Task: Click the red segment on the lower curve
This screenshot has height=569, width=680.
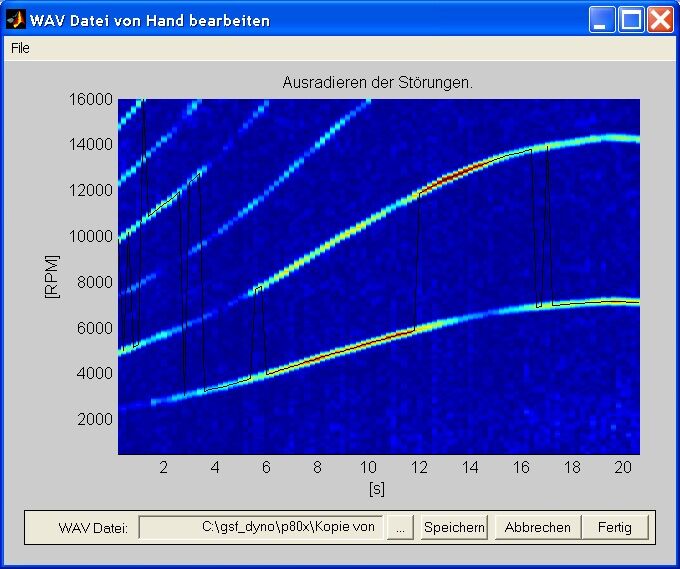Action: click(330, 355)
